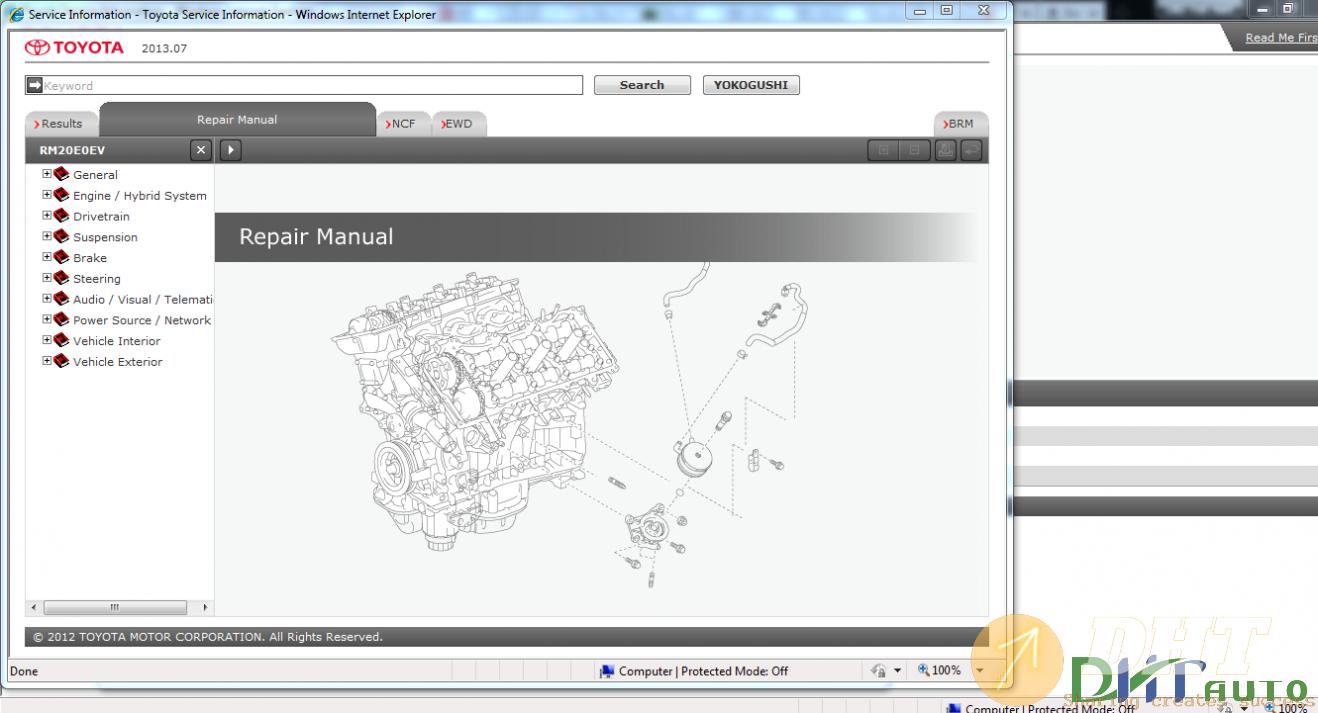Select the Suspension tree label

point(105,238)
